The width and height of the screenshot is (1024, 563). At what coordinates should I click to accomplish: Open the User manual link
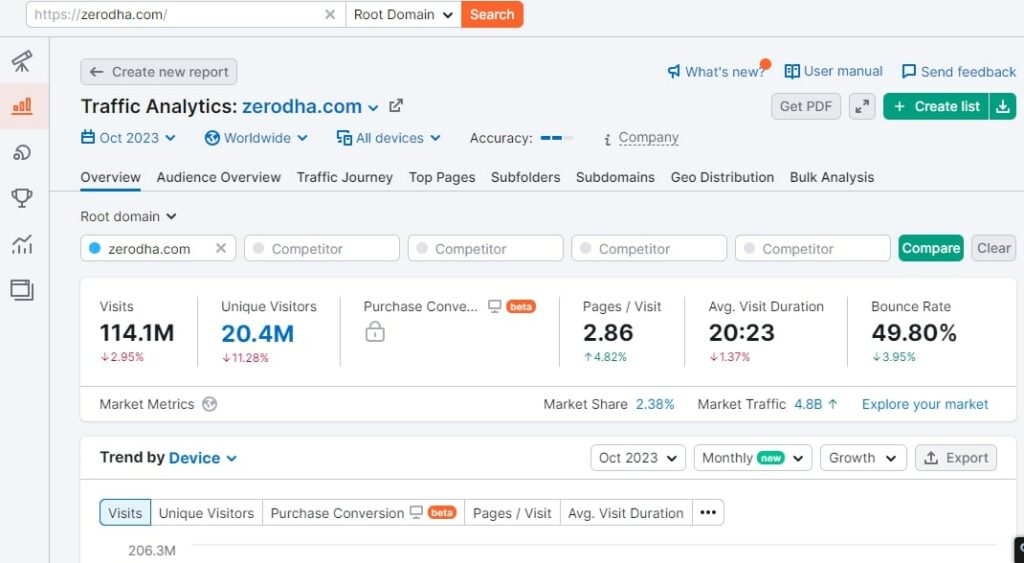(833, 71)
